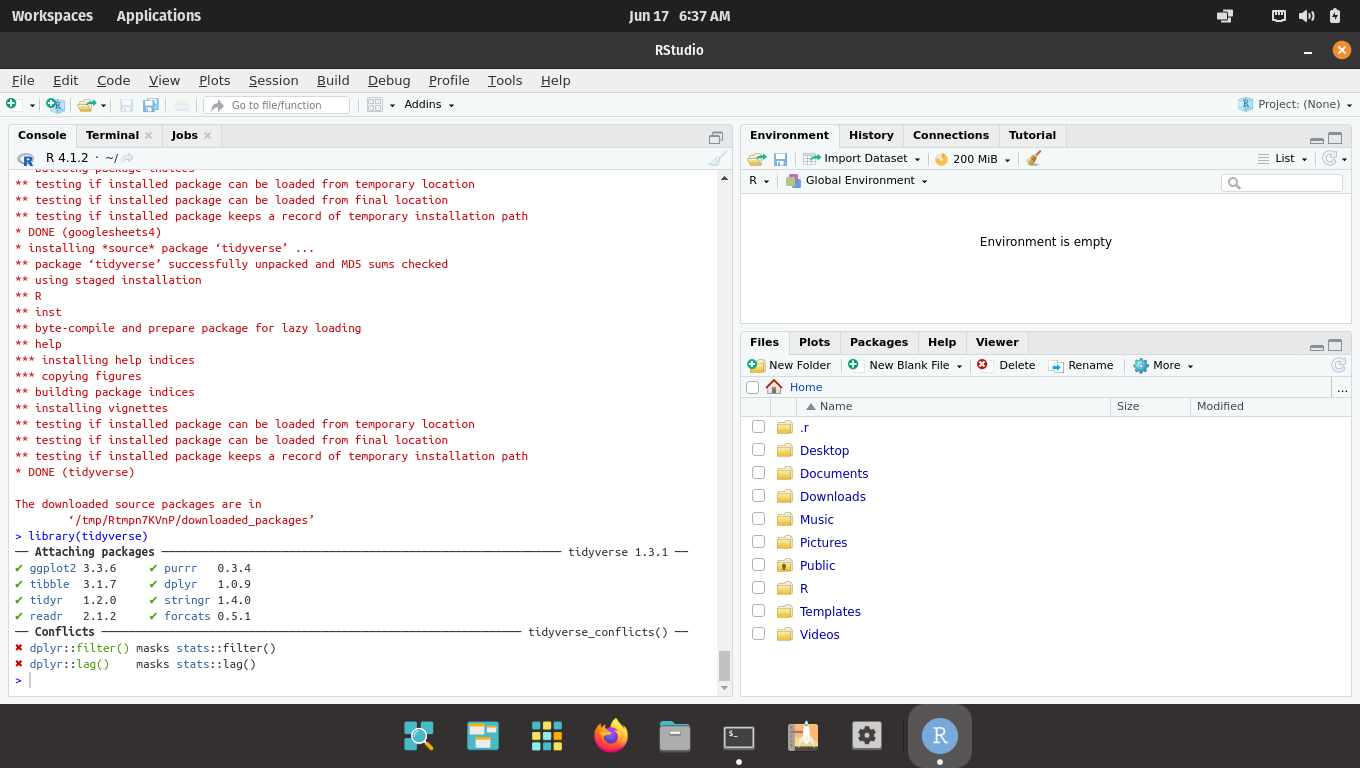Switch to the History tab
Viewport: 1360px width, 768px height.
tap(871, 136)
